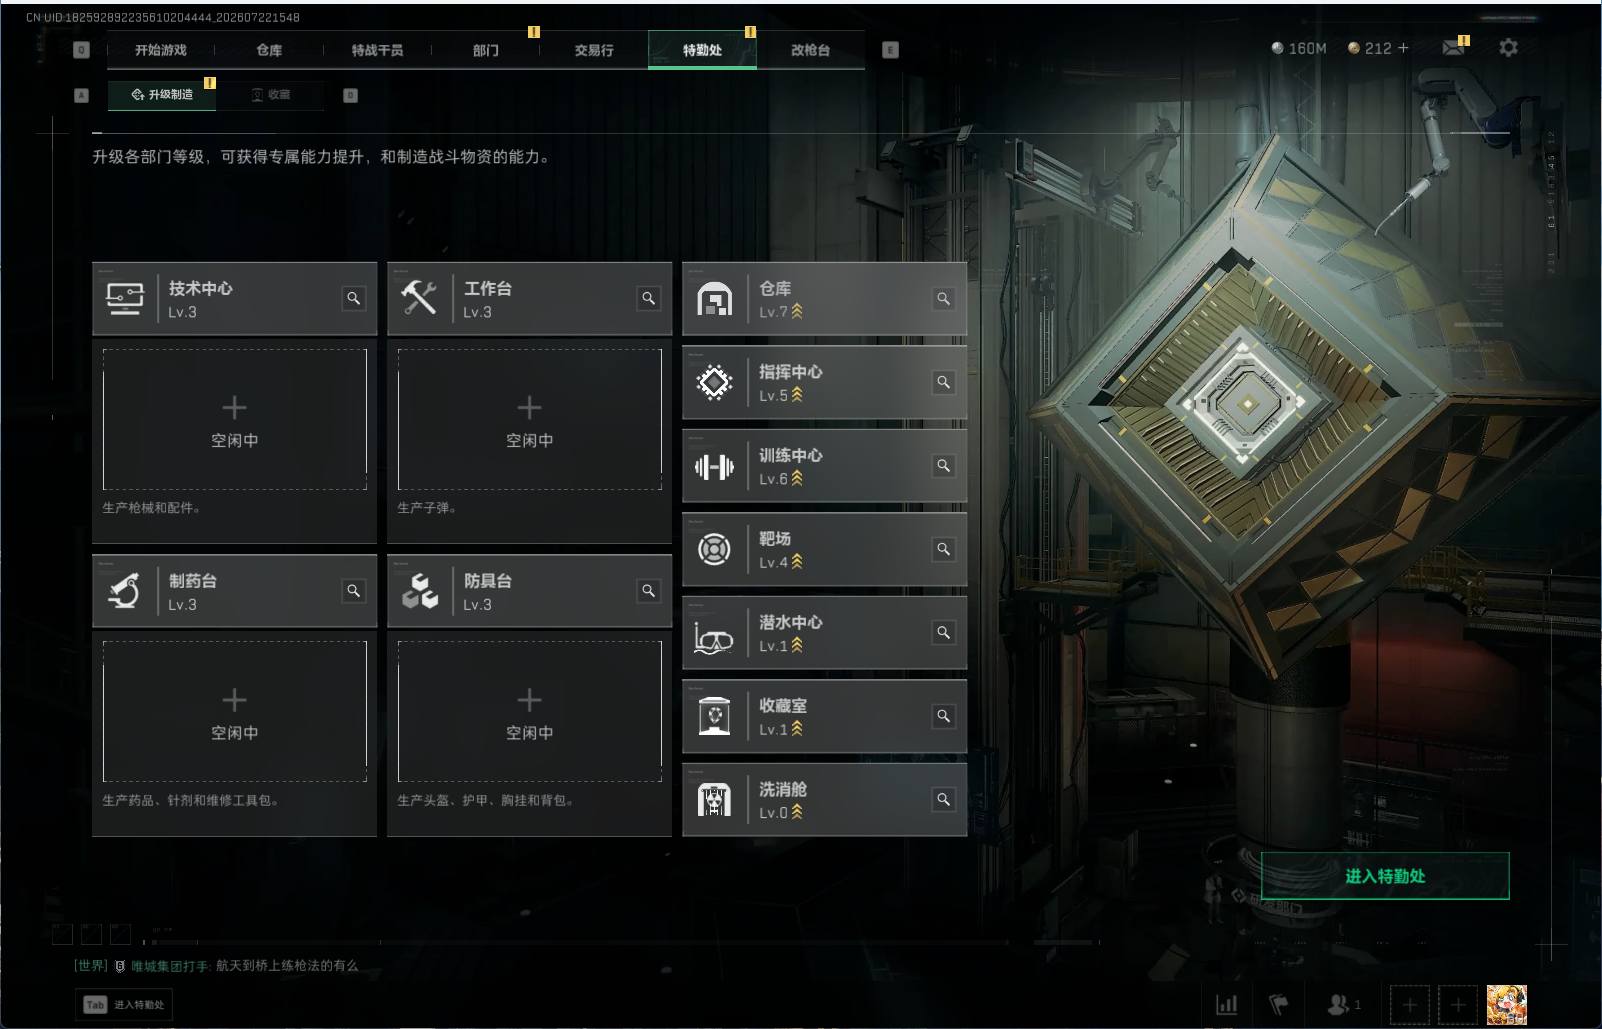The height and width of the screenshot is (1029, 1602).
Task: Click the squad members icon
Action: (x=1343, y=1004)
